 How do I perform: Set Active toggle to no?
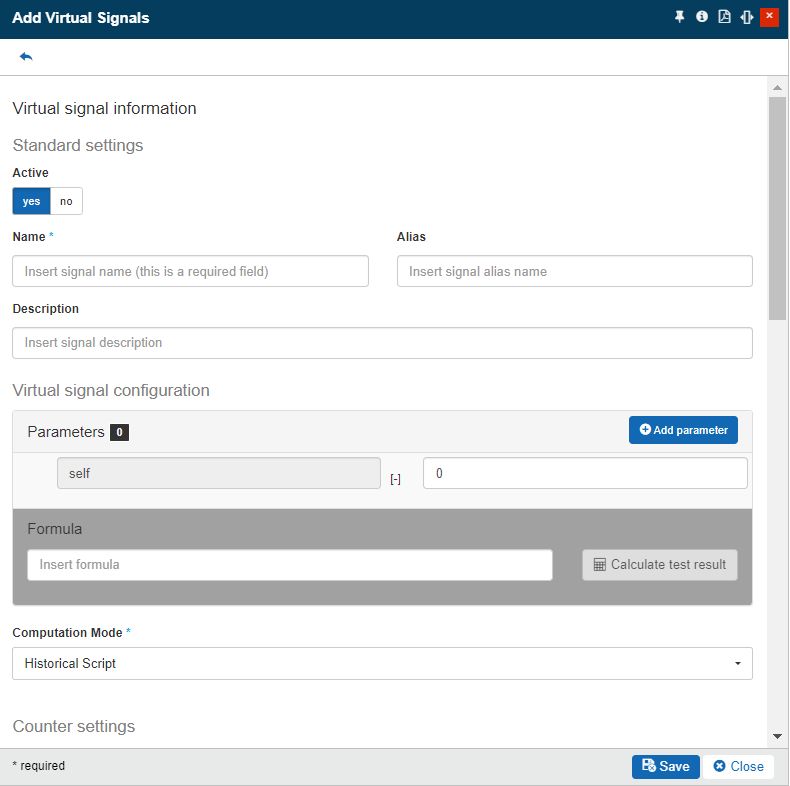(x=66, y=201)
